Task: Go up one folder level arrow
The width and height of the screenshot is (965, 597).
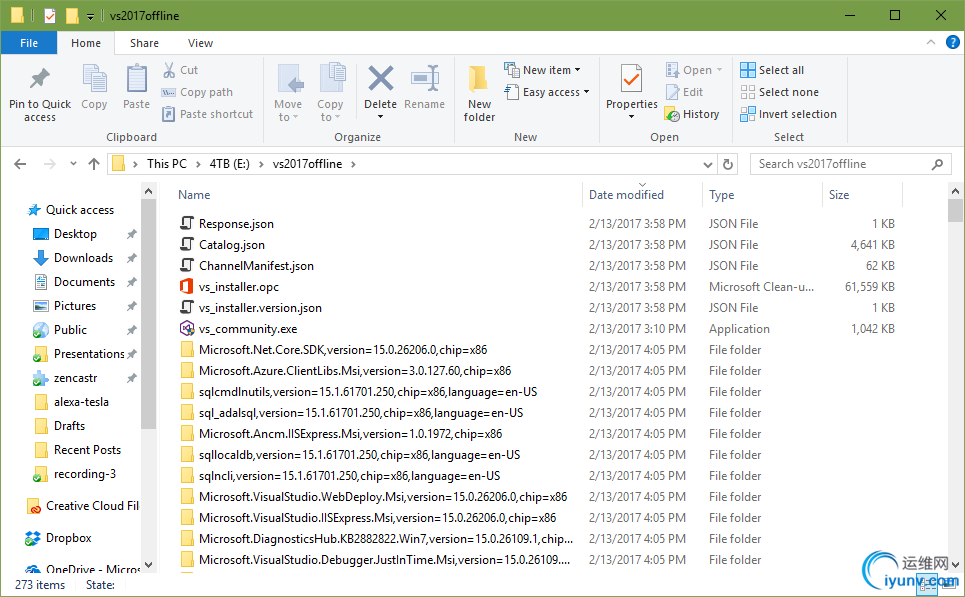Action: [94, 164]
